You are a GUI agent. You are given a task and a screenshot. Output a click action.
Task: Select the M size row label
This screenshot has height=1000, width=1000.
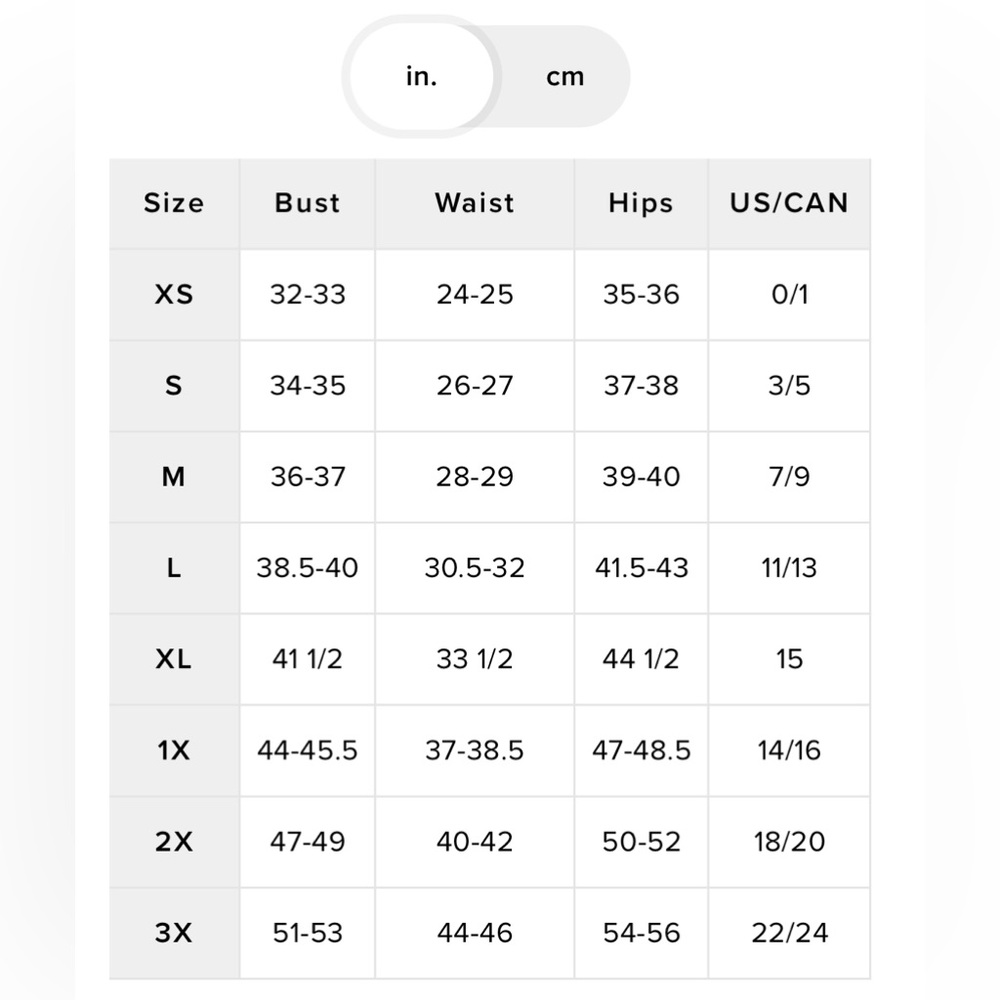click(x=173, y=477)
